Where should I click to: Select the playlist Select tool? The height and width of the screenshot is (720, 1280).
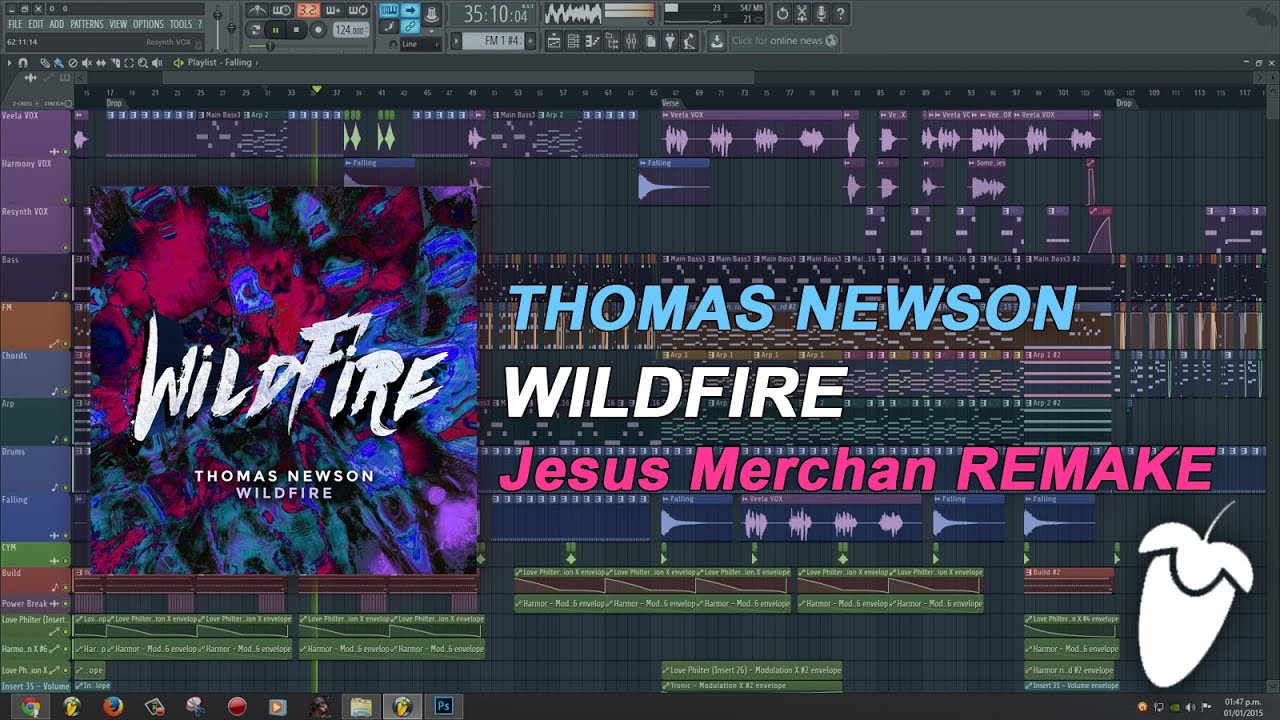pos(129,63)
